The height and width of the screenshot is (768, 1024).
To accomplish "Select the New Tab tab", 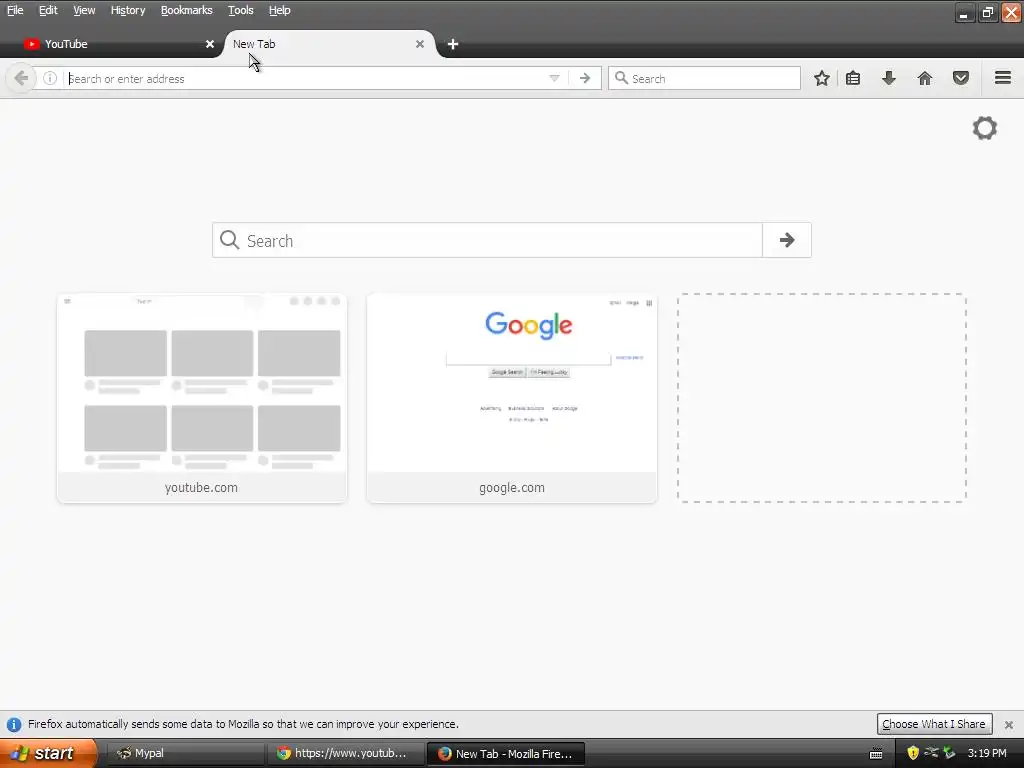I will tap(328, 44).
